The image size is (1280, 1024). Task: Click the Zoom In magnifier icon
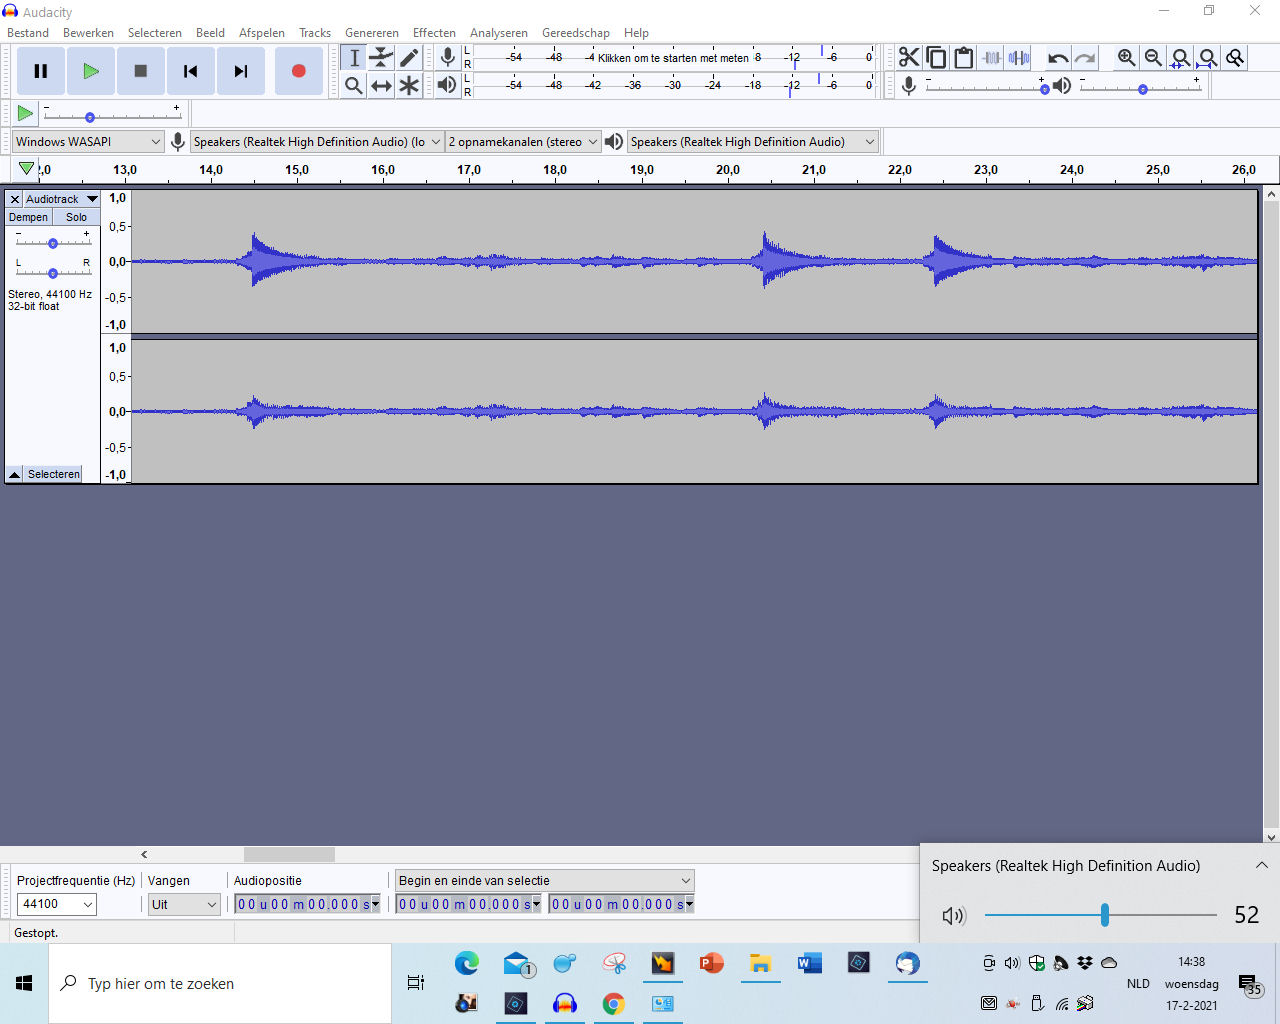tap(1126, 58)
